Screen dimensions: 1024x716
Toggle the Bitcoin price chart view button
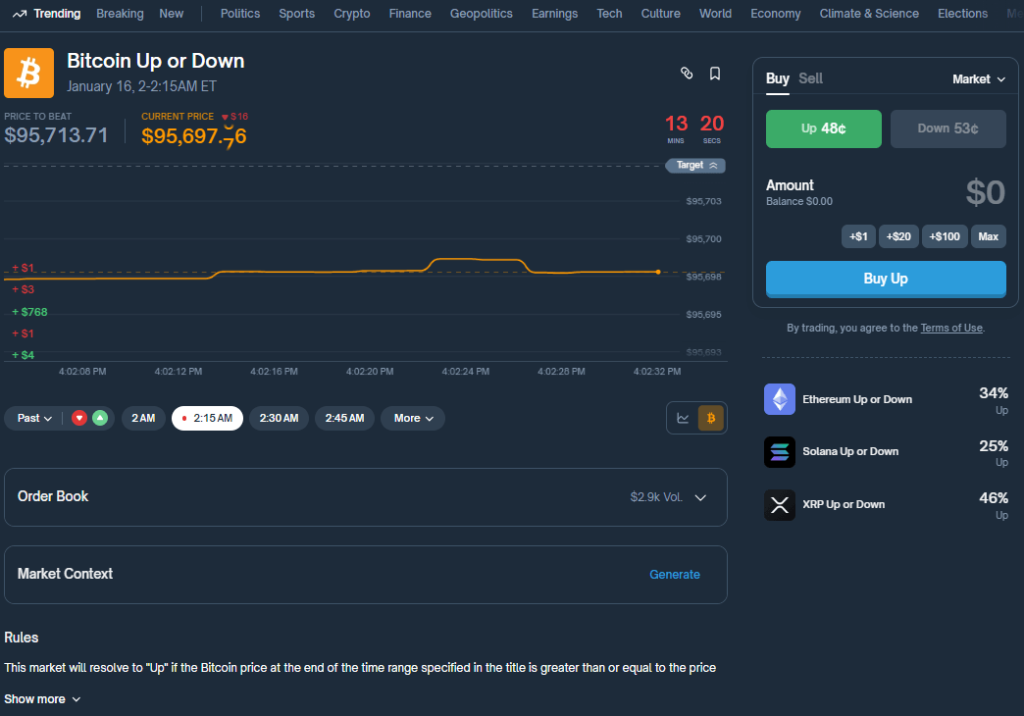coord(711,418)
